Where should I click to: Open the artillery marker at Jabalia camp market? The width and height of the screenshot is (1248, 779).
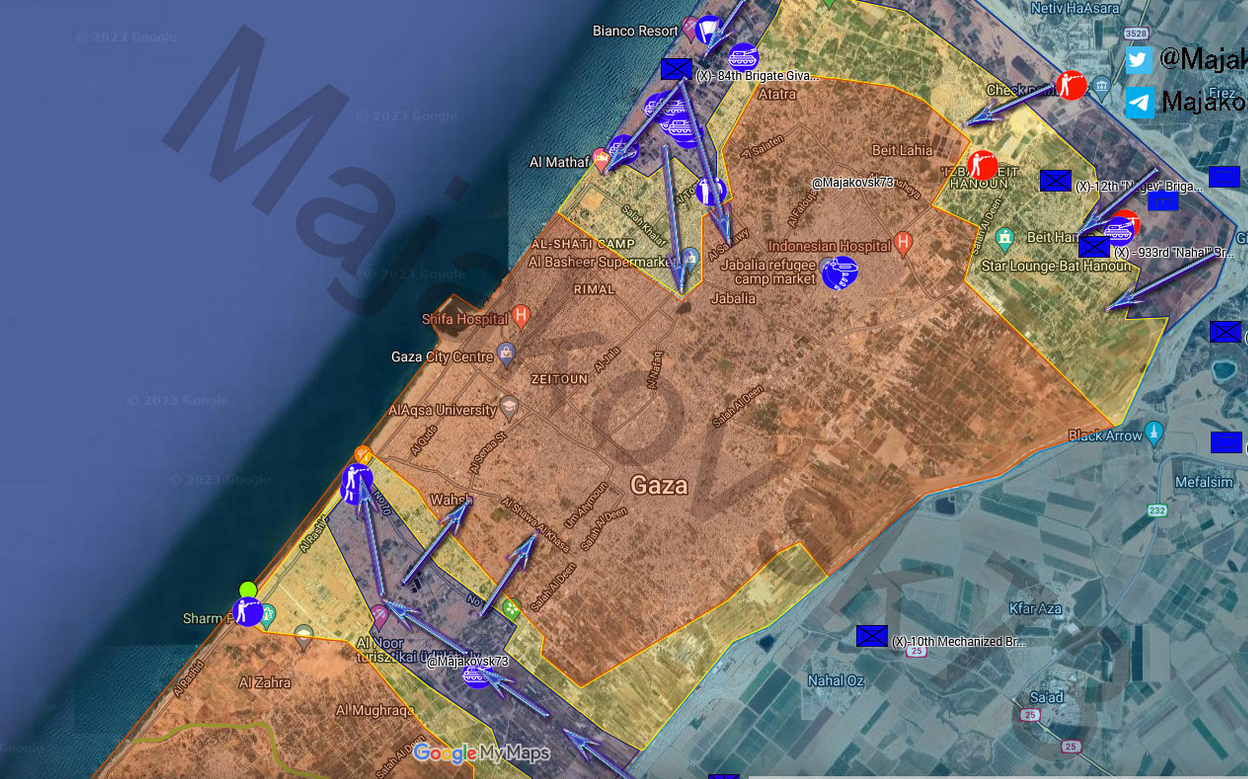pos(839,272)
